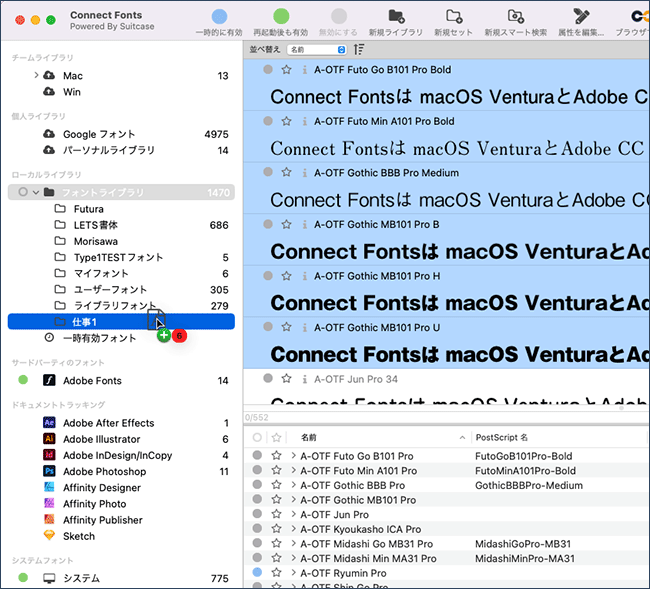Viewport: 650px width, 589px height.
Task: Star the A-OTF Ryumin Pro list row
Action: 276,573
